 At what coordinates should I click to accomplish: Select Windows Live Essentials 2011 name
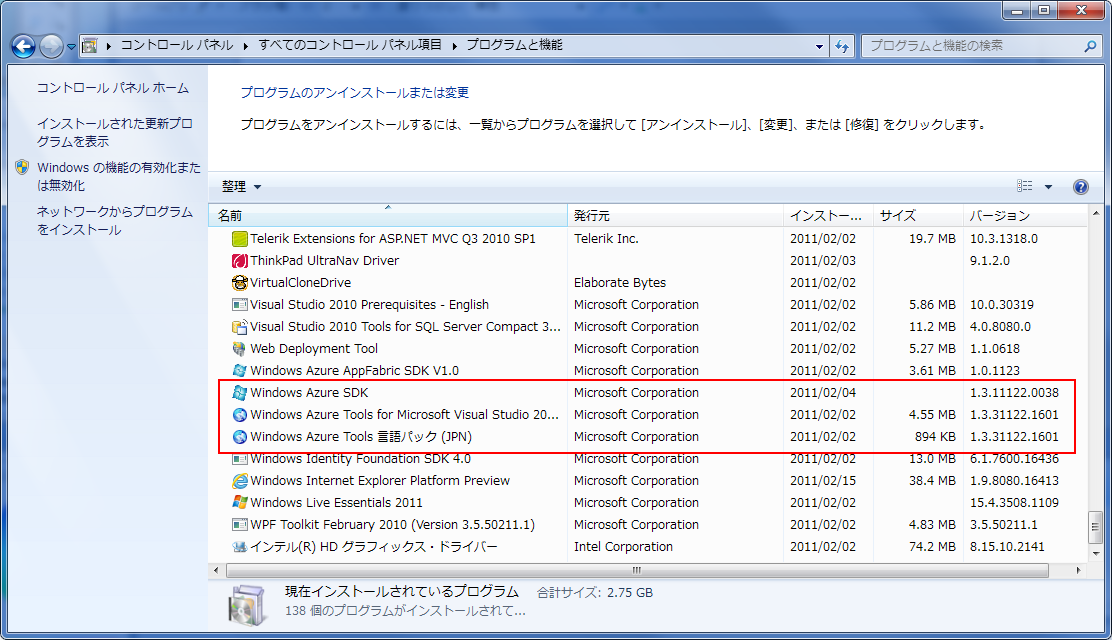point(336,503)
